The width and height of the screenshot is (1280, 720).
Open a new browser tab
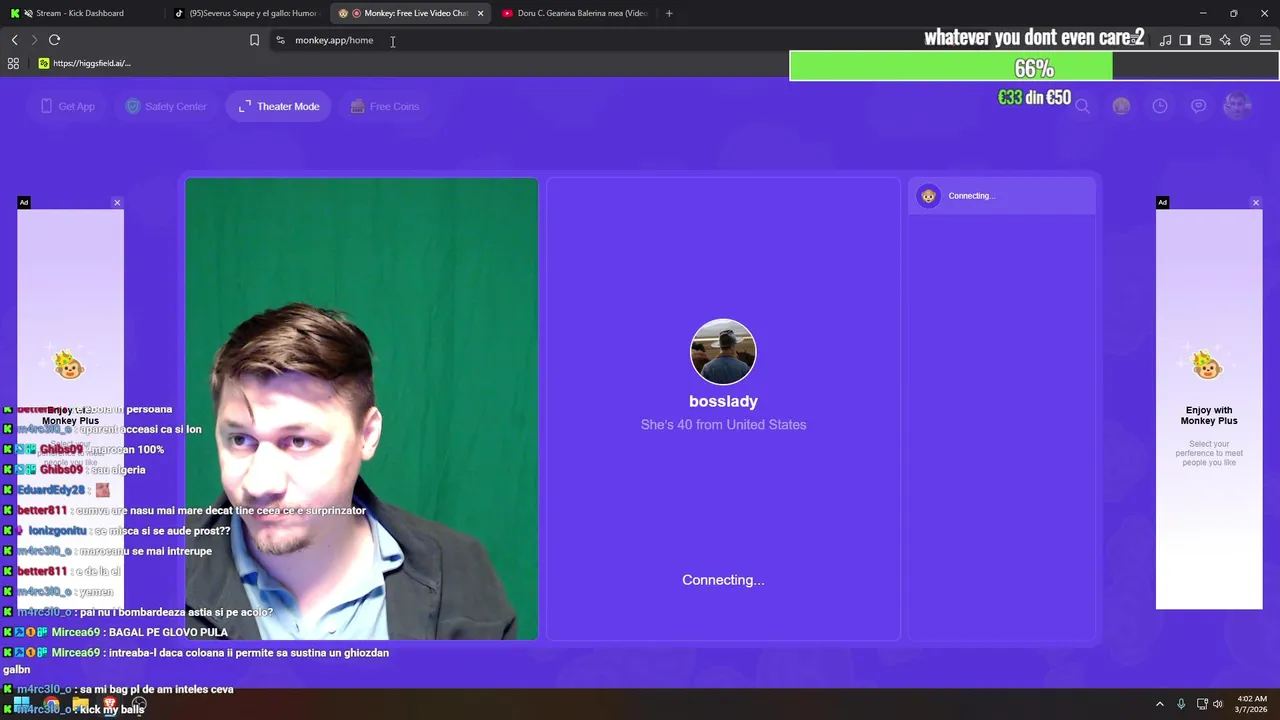click(x=669, y=13)
